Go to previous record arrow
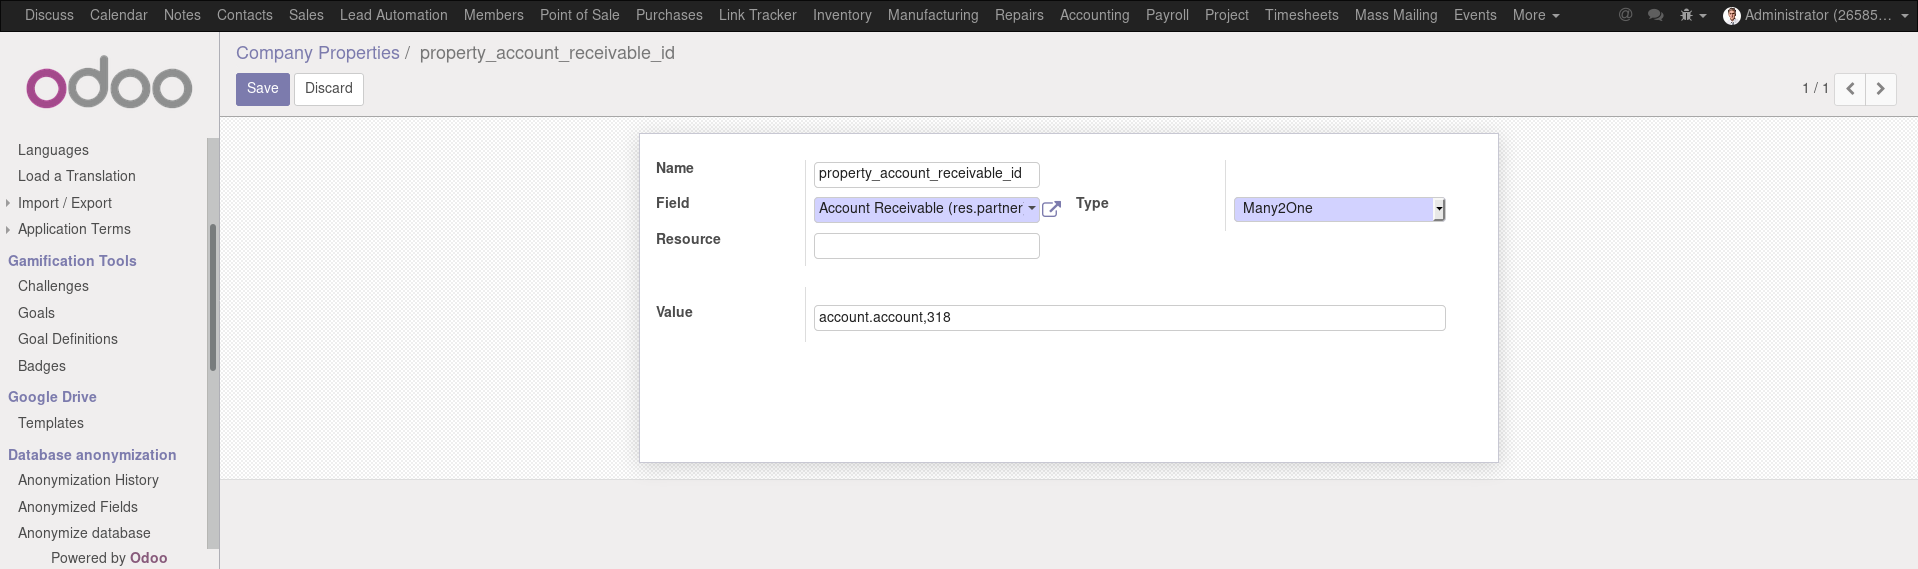The height and width of the screenshot is (569, 1918). [x=1850, y=89]
